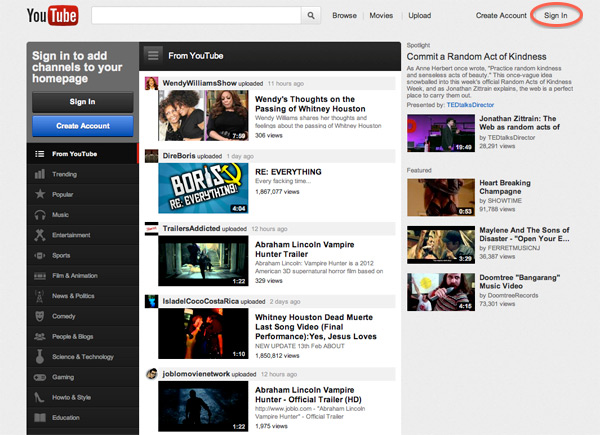
Task: Open Science & Technology category
Action: 82,357
